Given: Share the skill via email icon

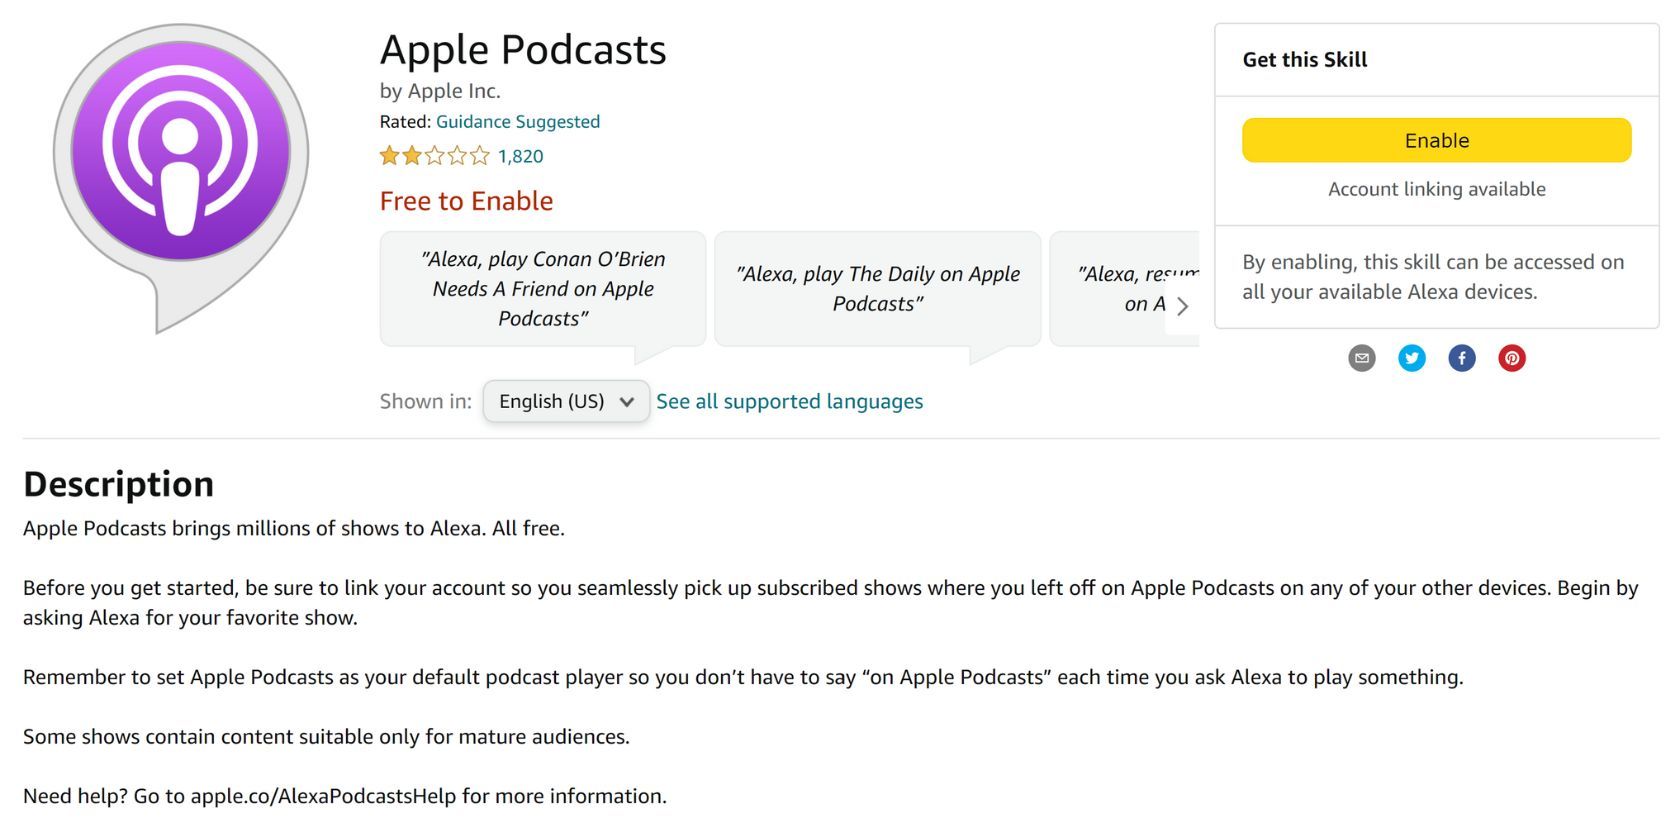Looking at the screenshot, I should tap(1361, 358).
